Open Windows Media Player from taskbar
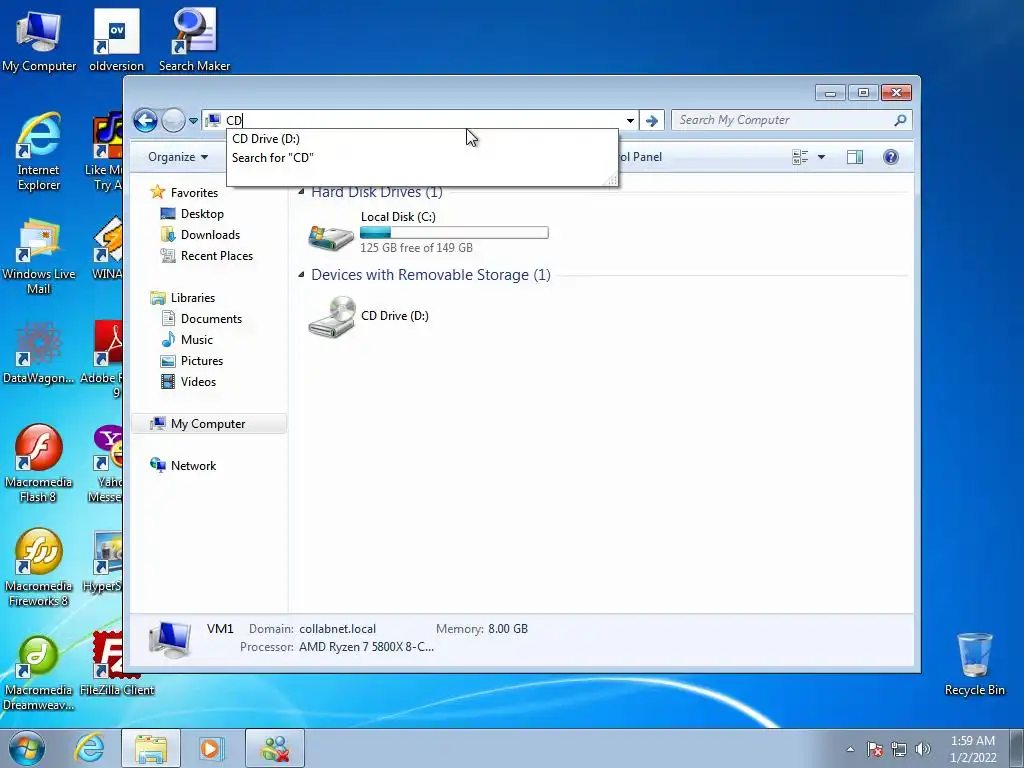 pos(211,748)
